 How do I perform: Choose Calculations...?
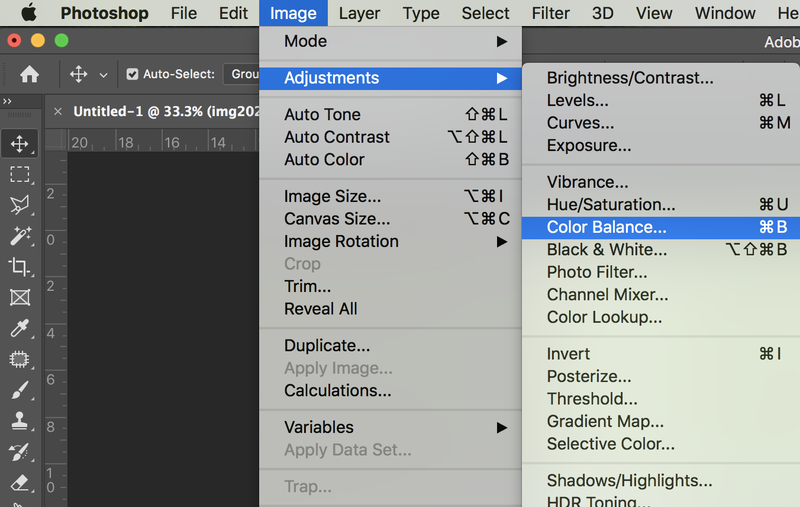point(390,390)
